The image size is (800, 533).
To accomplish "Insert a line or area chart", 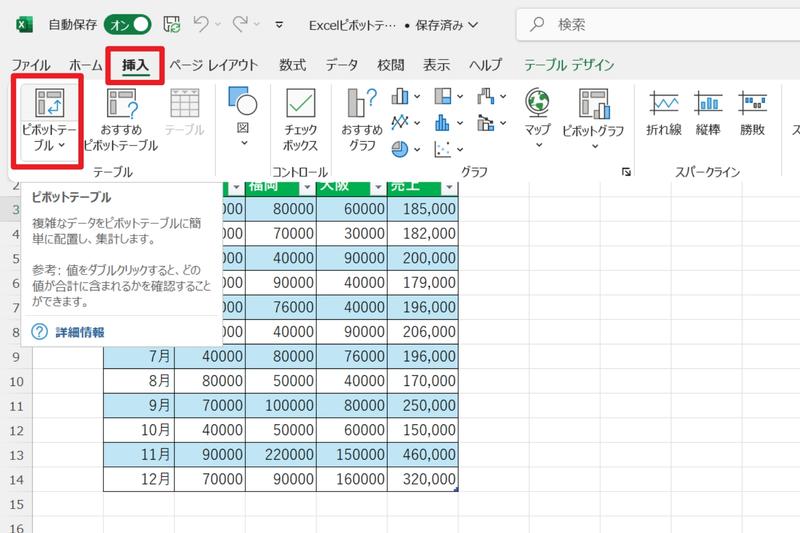I will [401, 122].
